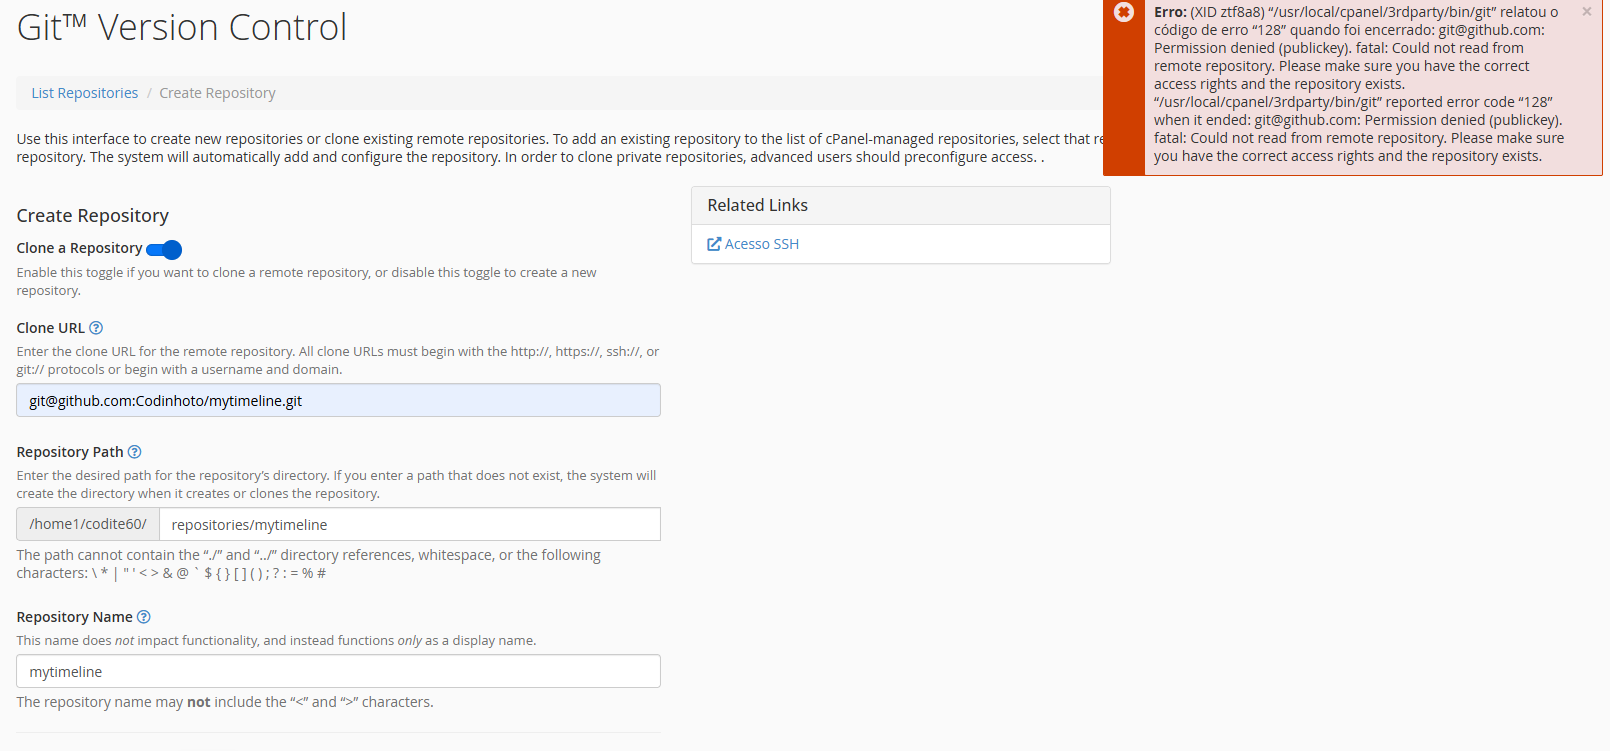
Task: Click the Repository Name field label
Action: click(x=75, y=617)
